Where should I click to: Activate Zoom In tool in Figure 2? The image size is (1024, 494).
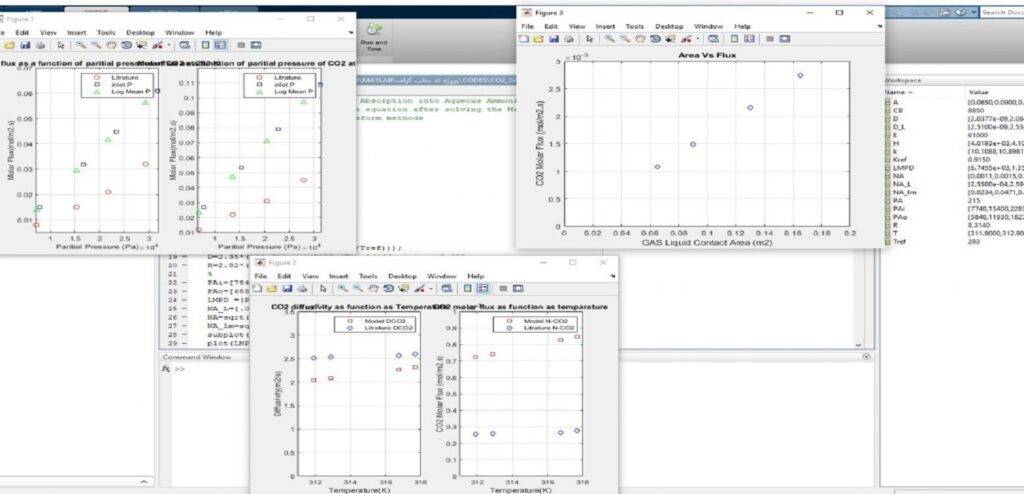coord(343,288)
